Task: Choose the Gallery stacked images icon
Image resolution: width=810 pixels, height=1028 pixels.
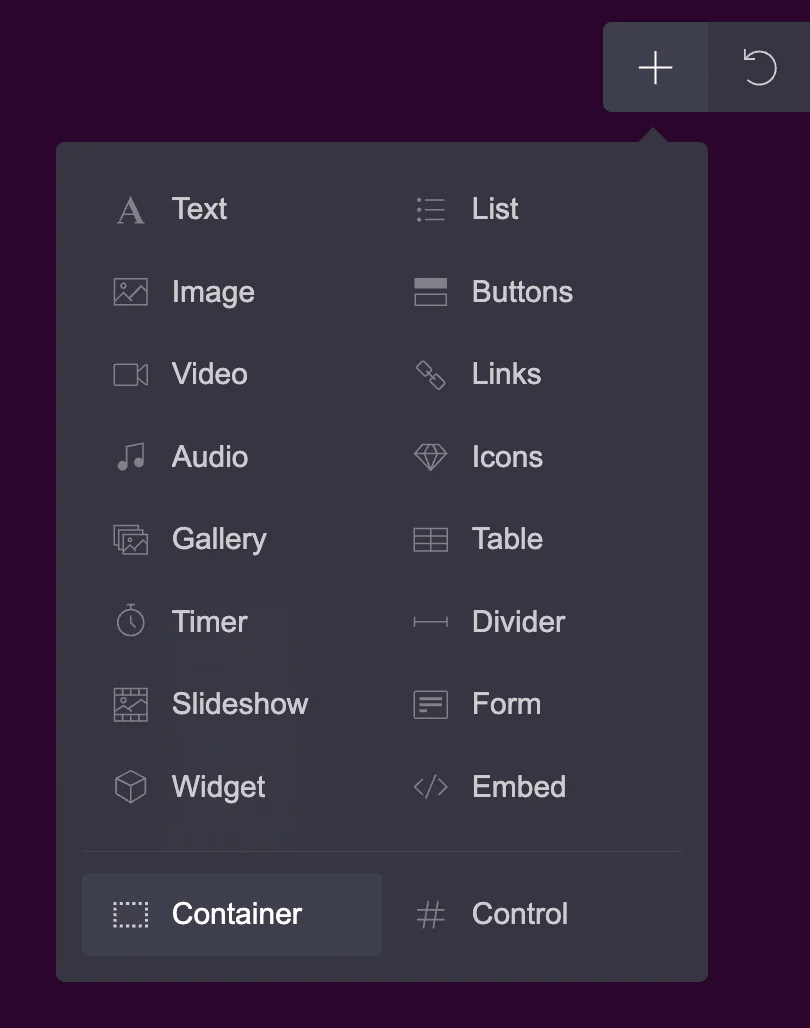Action: click(x=131, y=540)
